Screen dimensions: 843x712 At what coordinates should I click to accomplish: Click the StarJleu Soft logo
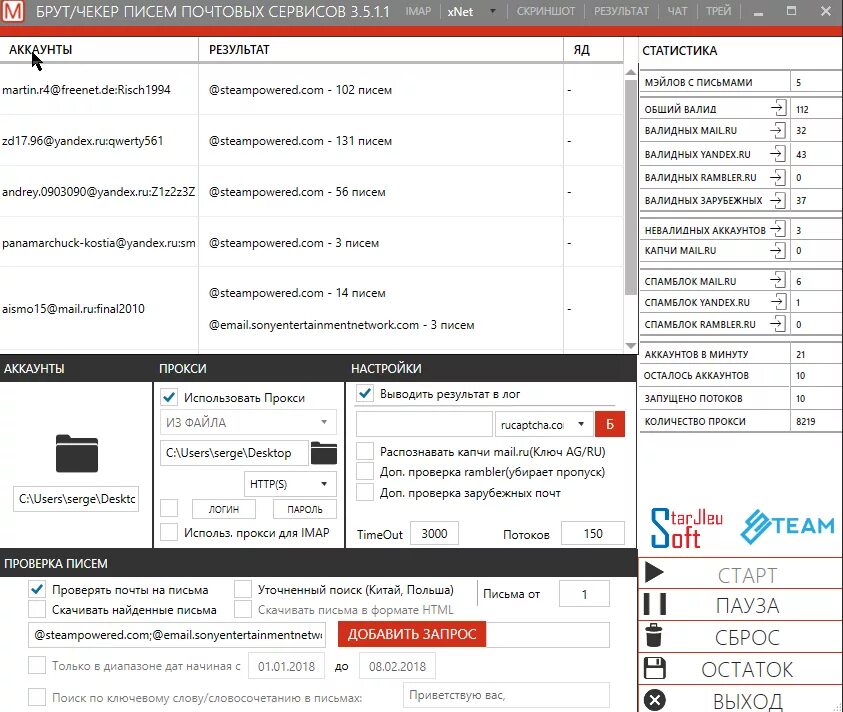click(x=686, y=528)
